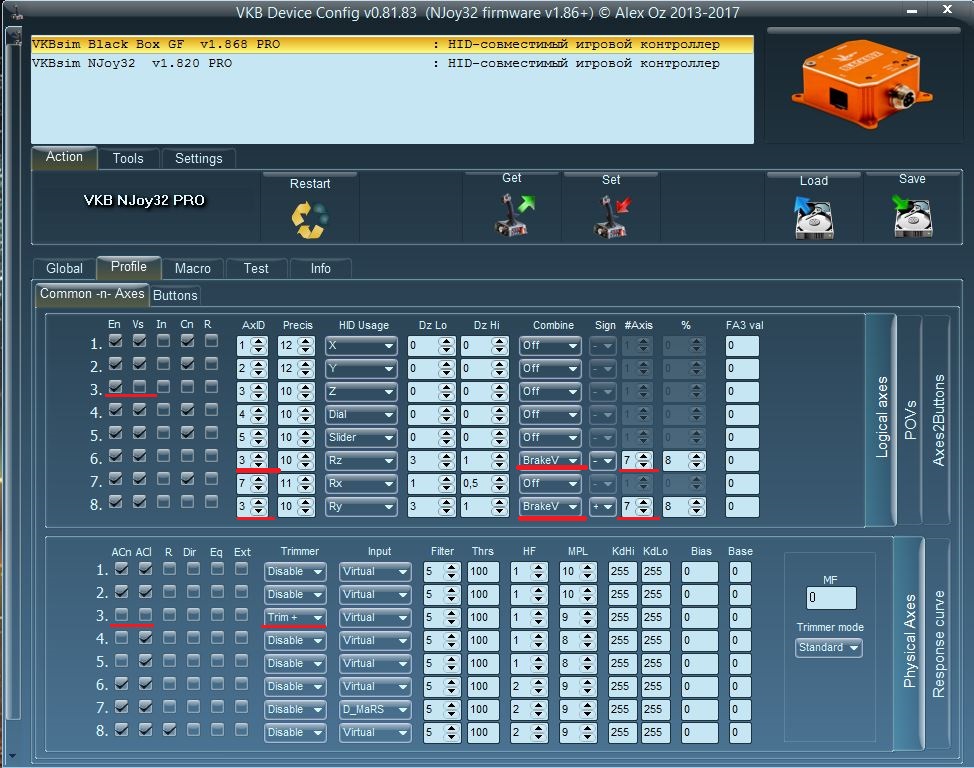Select the Common -n- Axes sub-tab
974x768 pixels.
click(x=92, y=294)
